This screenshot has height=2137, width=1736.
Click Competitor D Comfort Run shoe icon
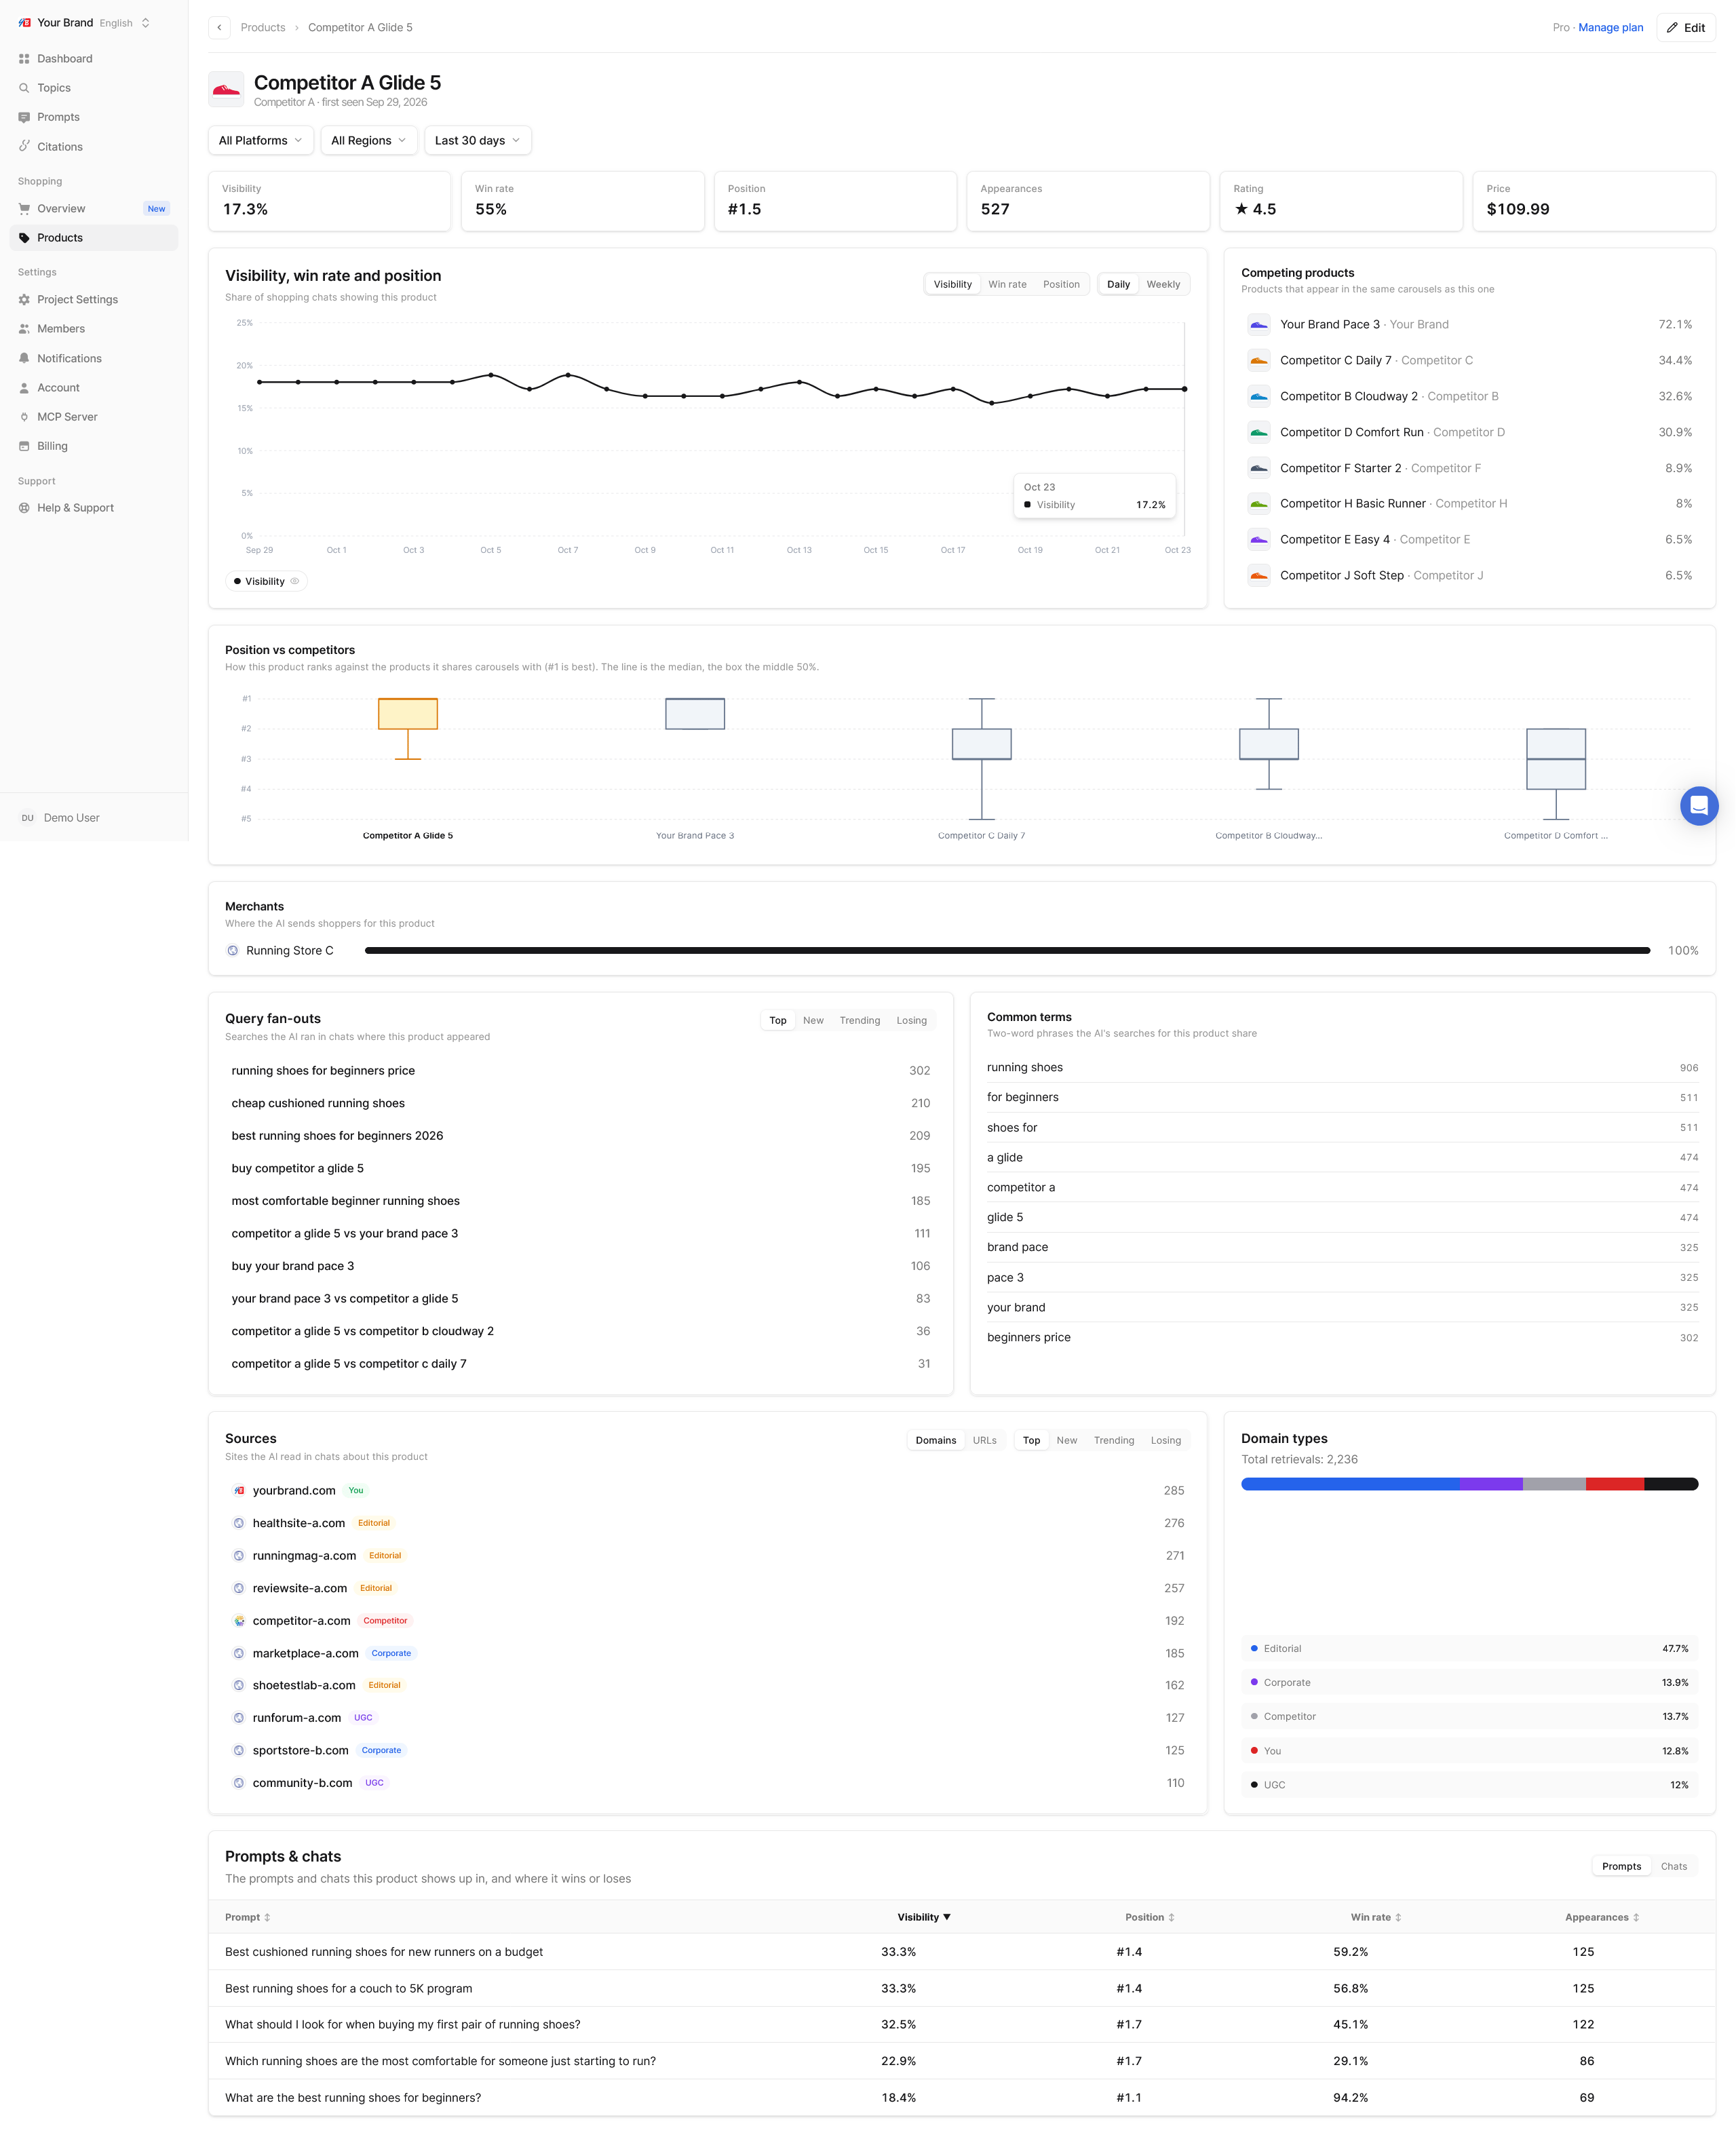tap(1259, 433)
